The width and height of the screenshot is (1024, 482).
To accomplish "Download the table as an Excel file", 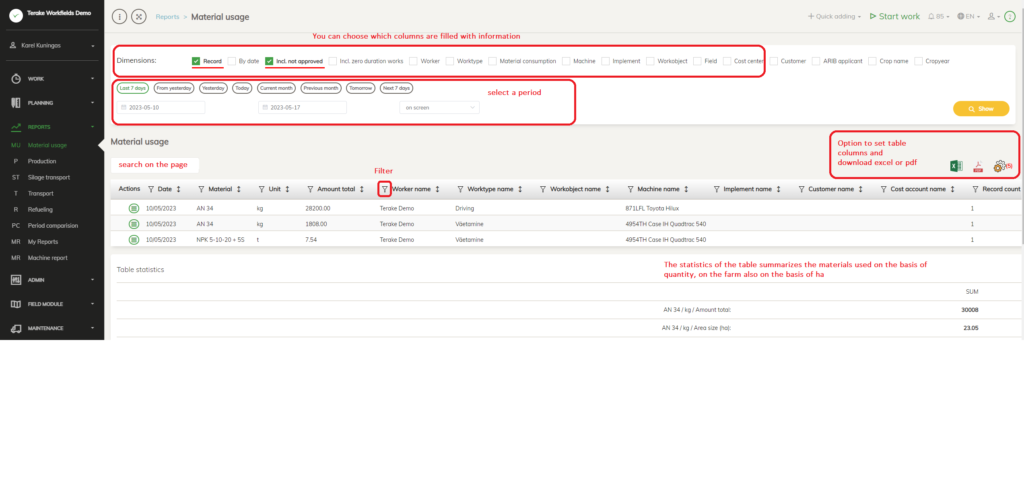I will (x=956, y=166).
